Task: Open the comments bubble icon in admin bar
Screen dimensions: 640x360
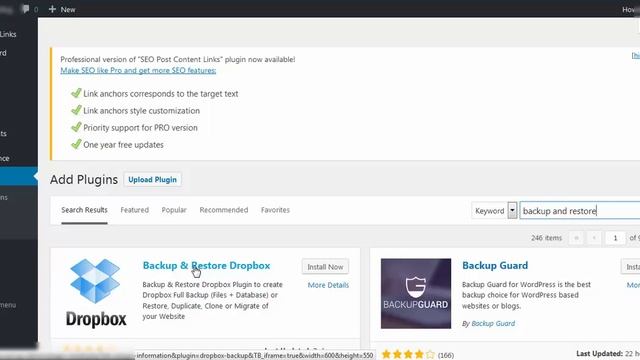Action: (x=26, y=9)
